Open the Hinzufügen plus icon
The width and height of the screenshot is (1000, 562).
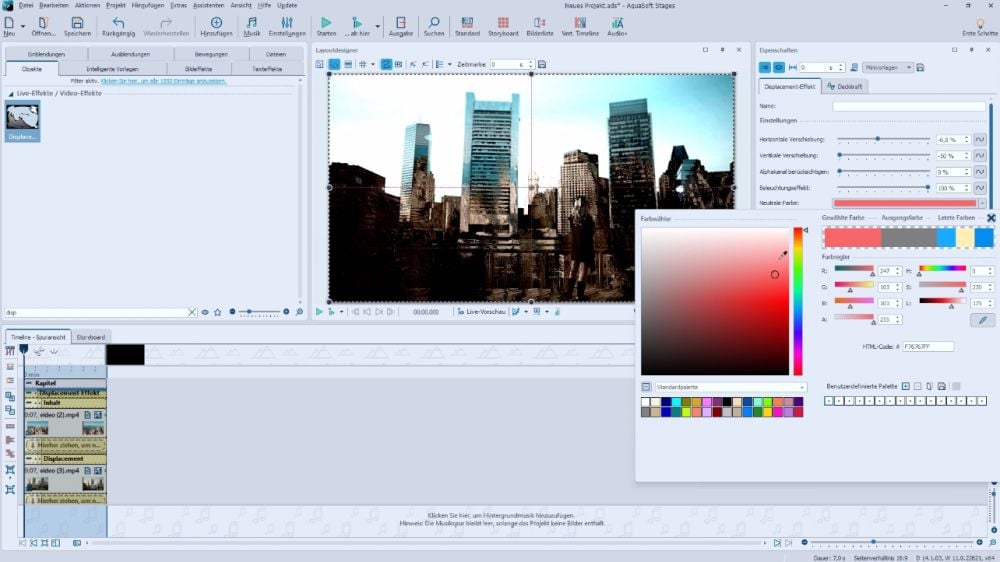pos(216,23)
